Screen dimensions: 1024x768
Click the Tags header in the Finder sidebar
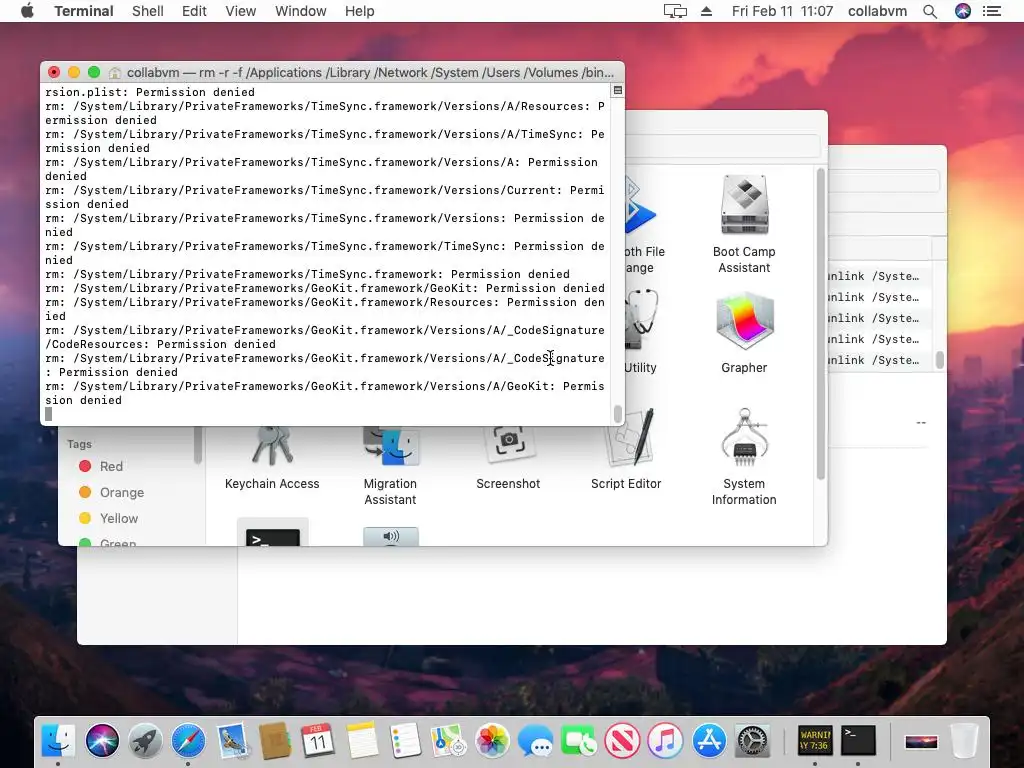[x=79, y=444]
